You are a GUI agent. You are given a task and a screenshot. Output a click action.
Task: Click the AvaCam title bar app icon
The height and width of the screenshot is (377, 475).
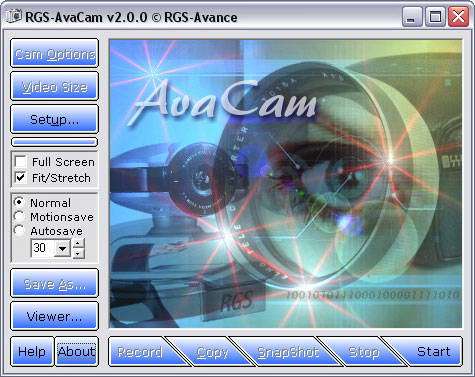click(x=14, y=16)
